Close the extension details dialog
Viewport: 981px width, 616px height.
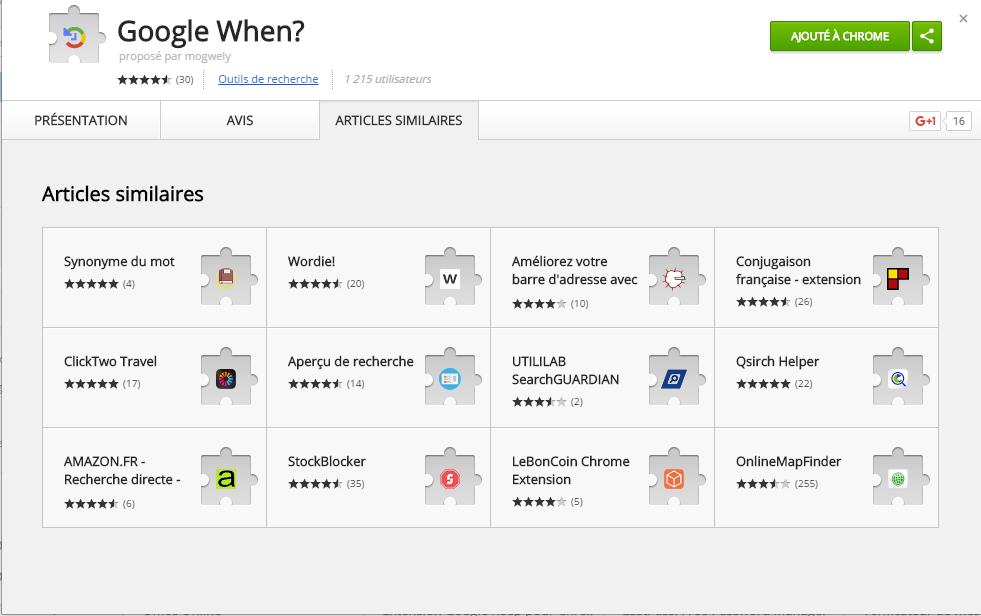pos(963,18)
